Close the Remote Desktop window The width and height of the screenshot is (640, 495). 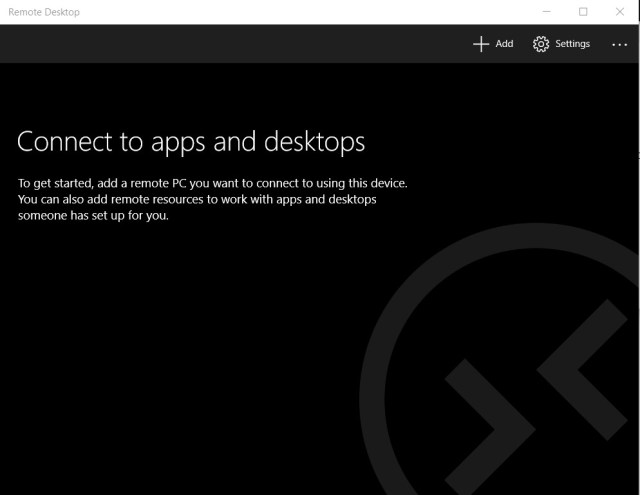[x=619, y=12]
